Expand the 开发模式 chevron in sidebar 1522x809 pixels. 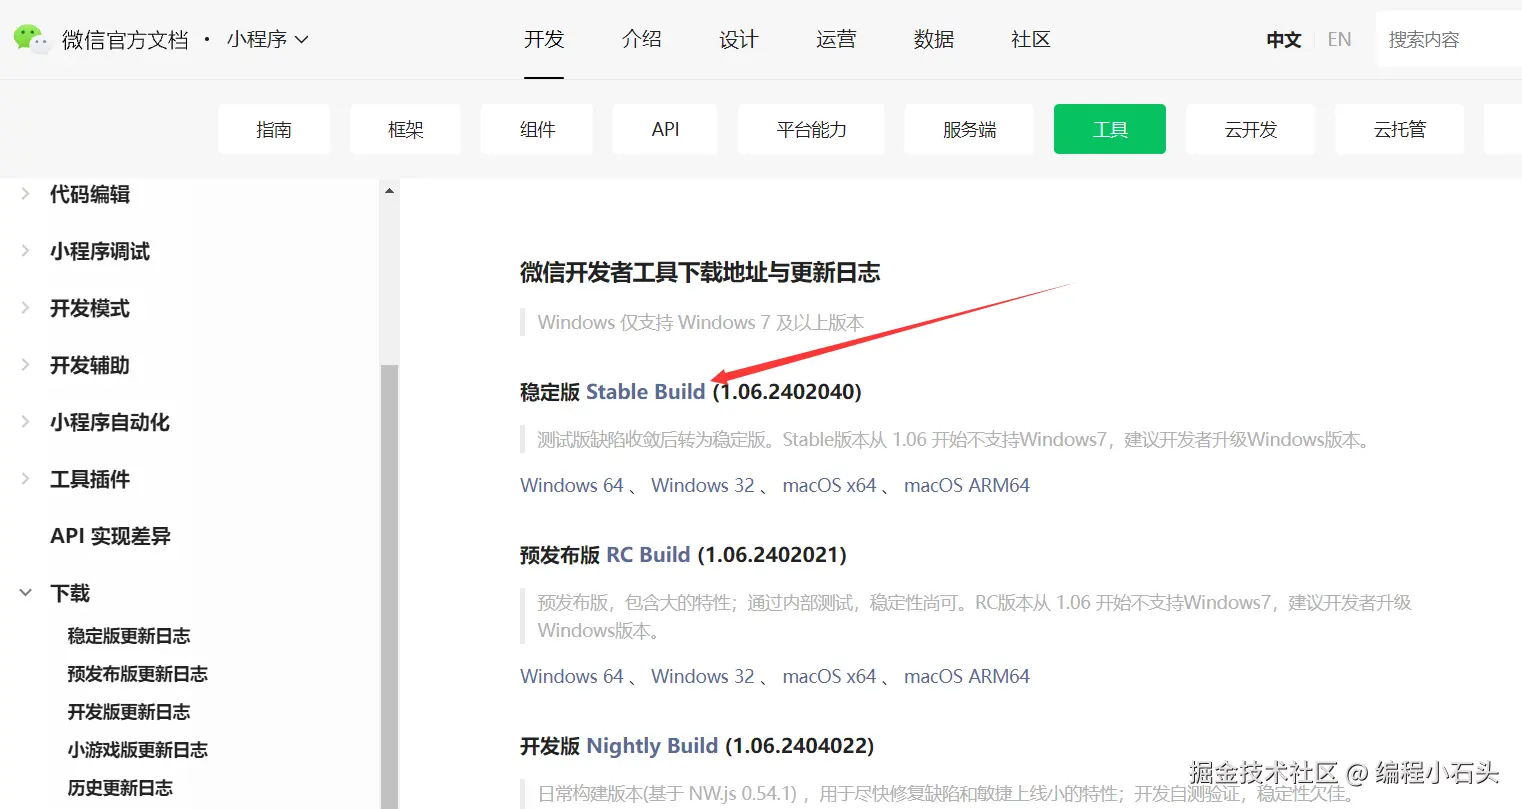pyautogui.click(x=25, y=308)
